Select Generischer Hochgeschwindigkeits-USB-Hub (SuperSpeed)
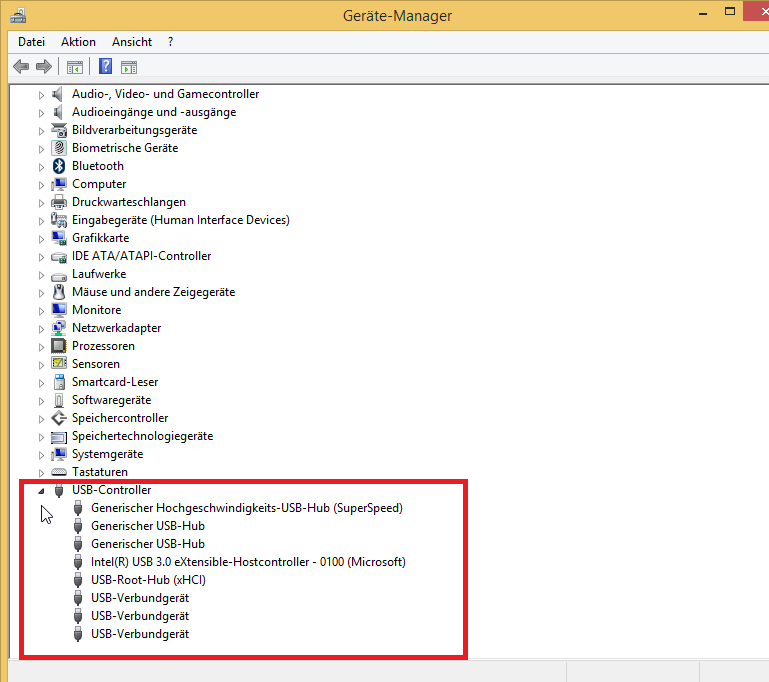This screenshot has height=682, width=769. (247, 508)
